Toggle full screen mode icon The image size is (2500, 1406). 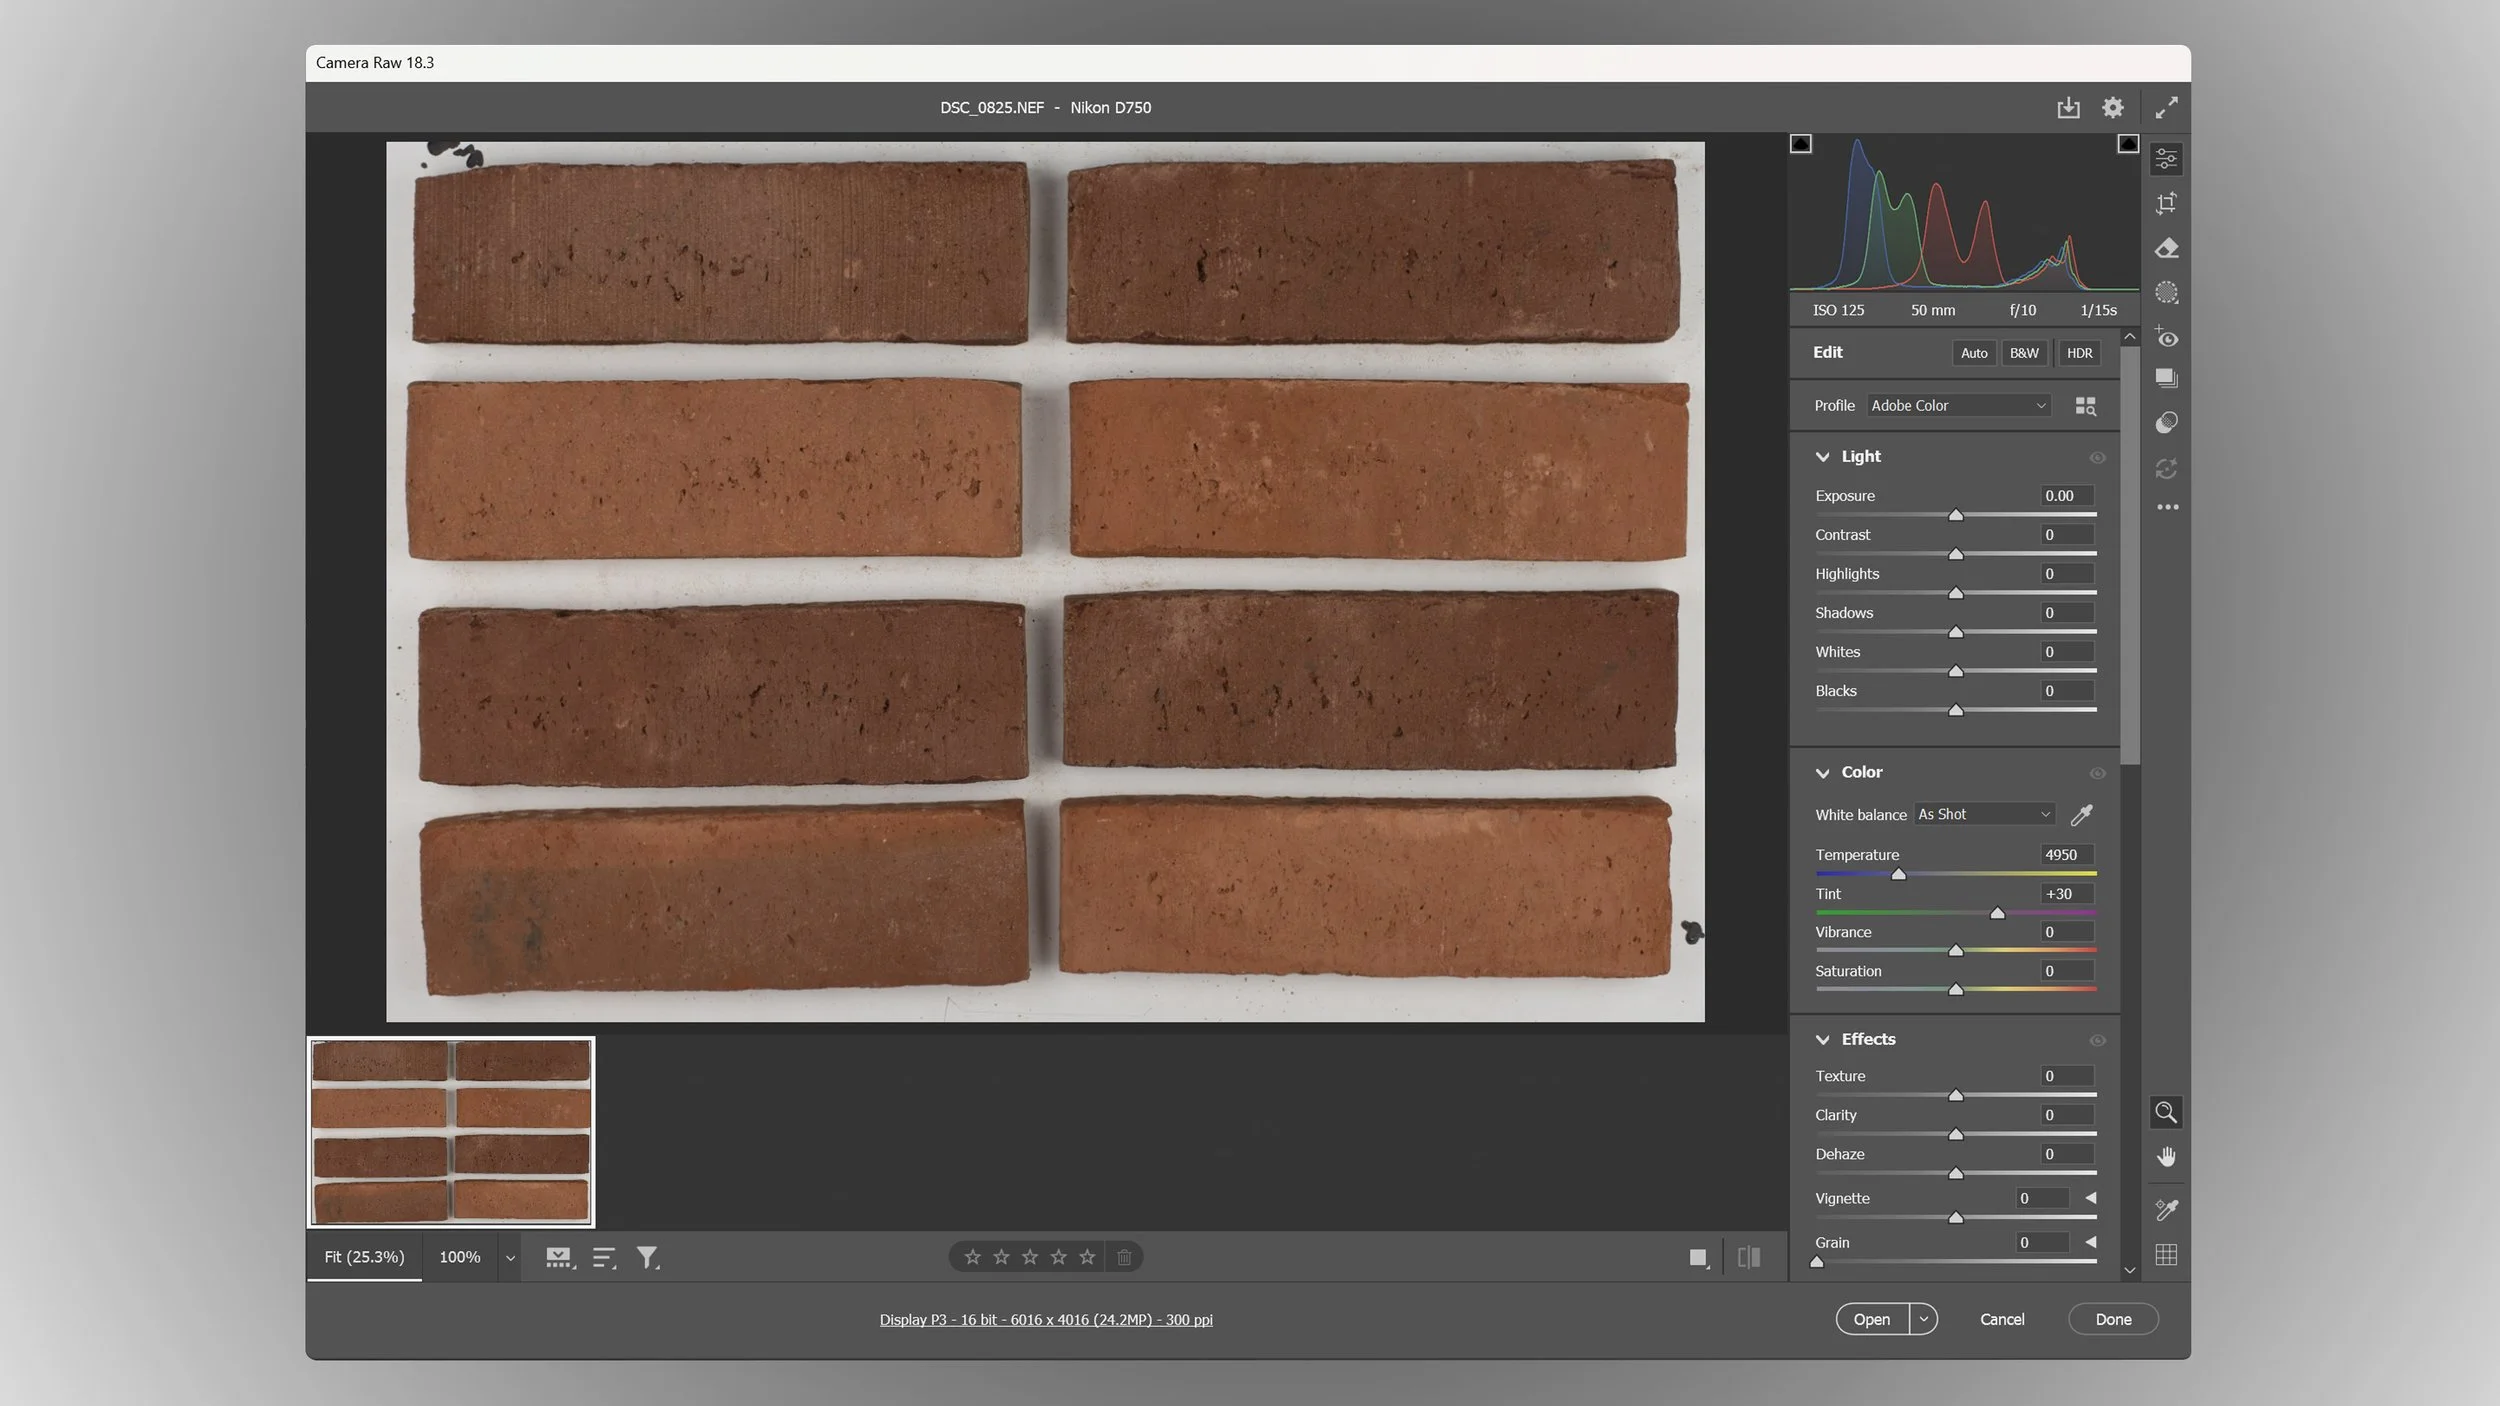2166,108
